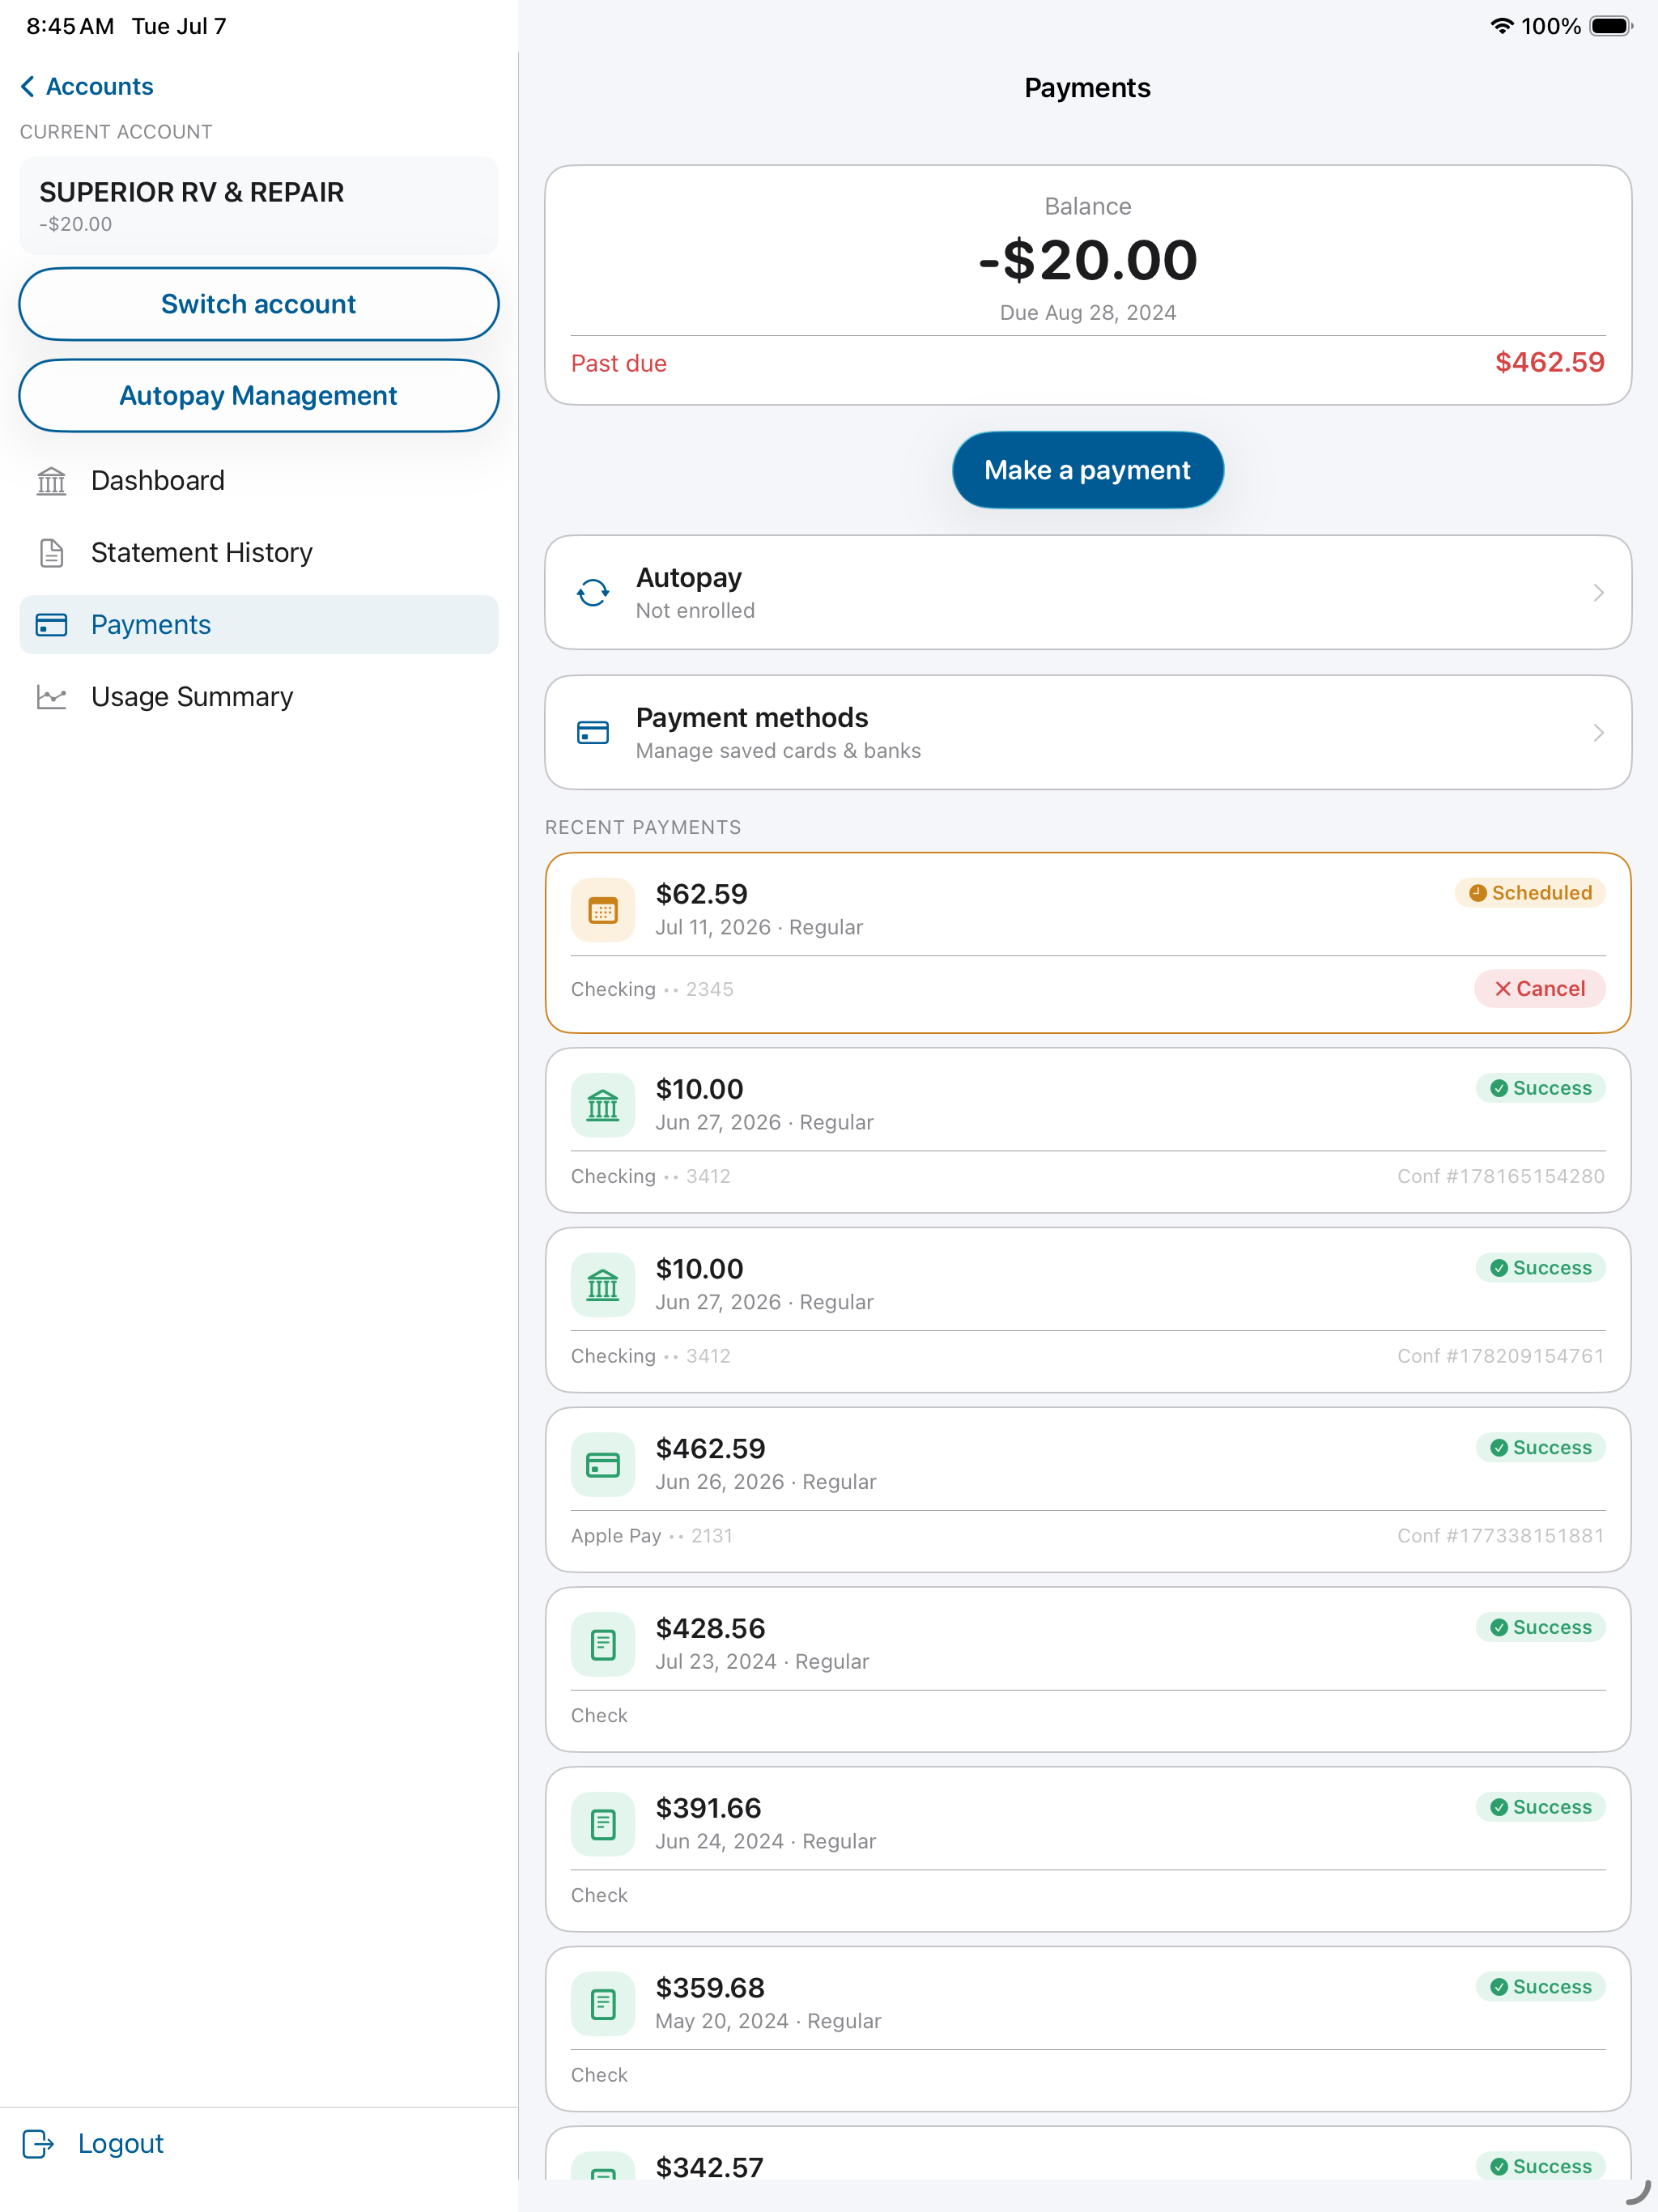Open Statement History from the sidebar
This screenshot has width=1658, height=2212.
[x=259, y=553]
